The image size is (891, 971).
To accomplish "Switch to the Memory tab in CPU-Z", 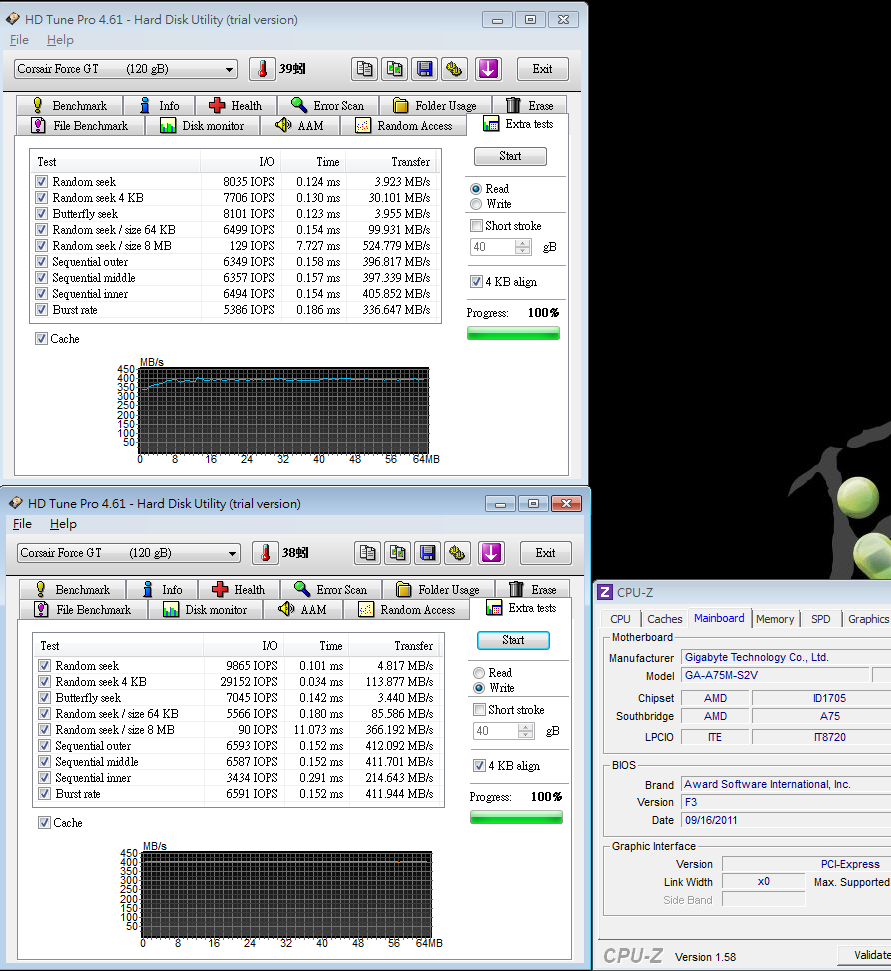I will point(775,619).
